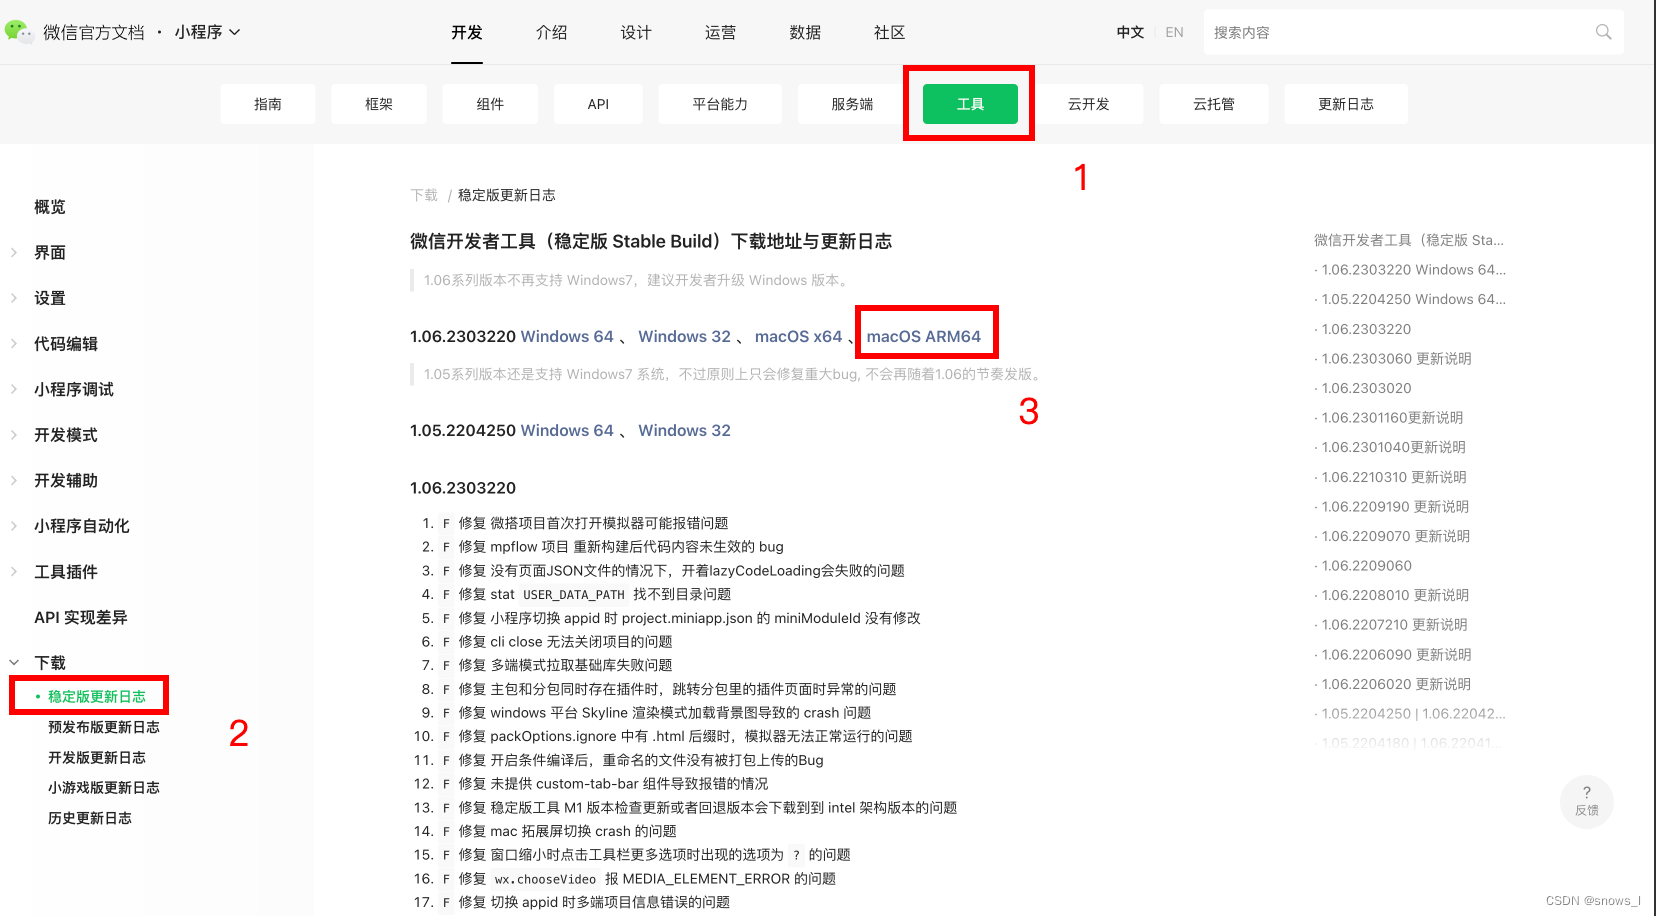The height and width of the screenshot is (916, 1656).
Task: Select 预发布版更新日志 in sidebar
Action: point(104,727)
